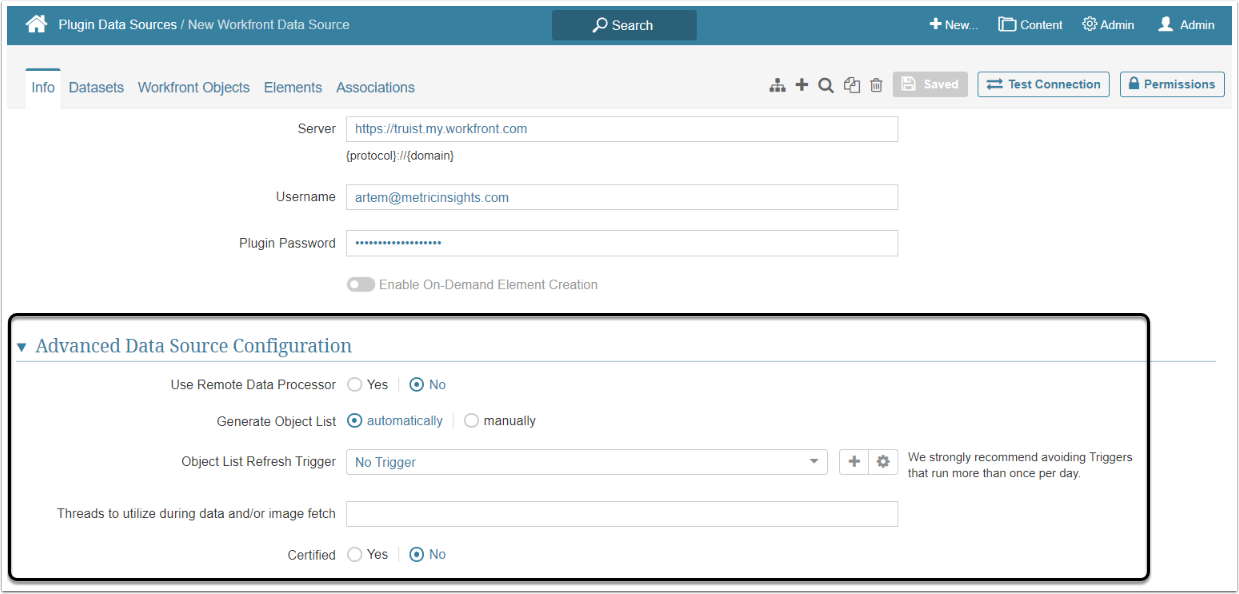Viewport: 1239px width, 594px height.
Task: Delete data source with the trash icon
Action: click(876, 86)
